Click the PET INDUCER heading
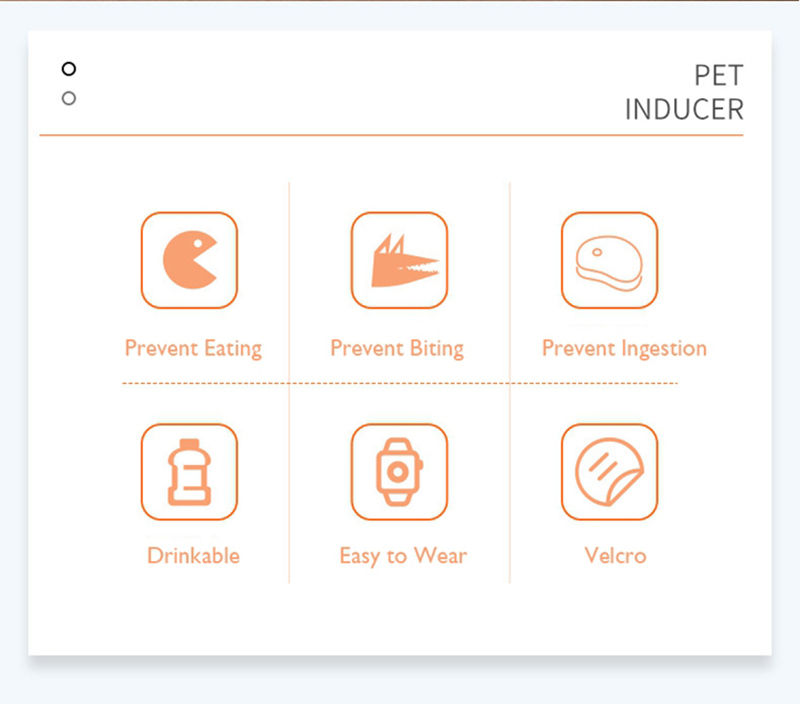 pyautogui.click(x=684, y=92)
